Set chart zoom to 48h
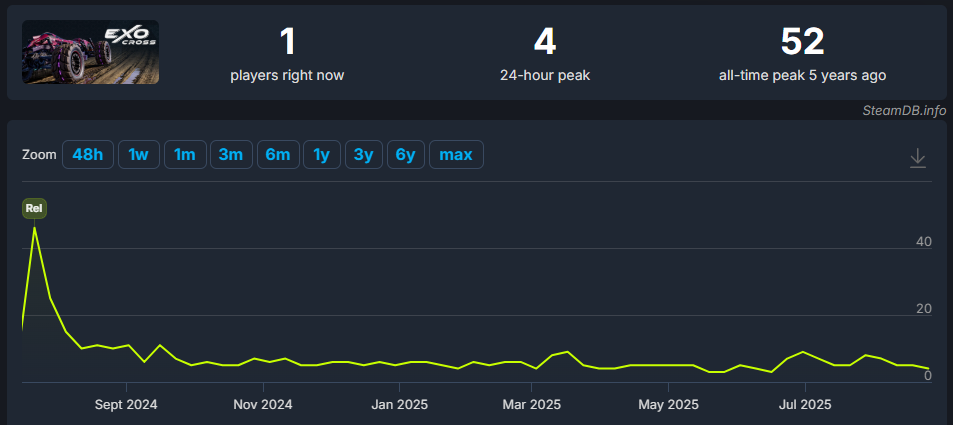Screen dimensions: 953x425 coord(88,154)
